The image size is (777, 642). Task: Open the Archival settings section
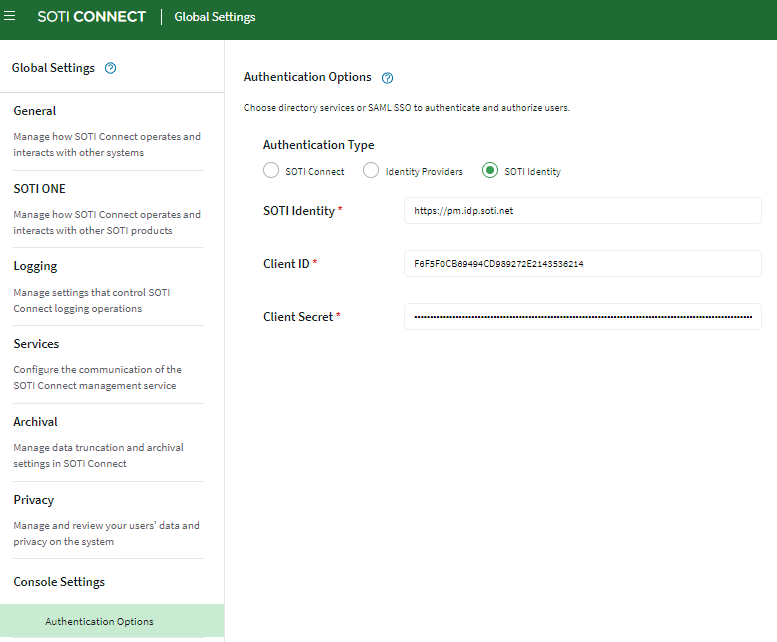coord(35,422)
